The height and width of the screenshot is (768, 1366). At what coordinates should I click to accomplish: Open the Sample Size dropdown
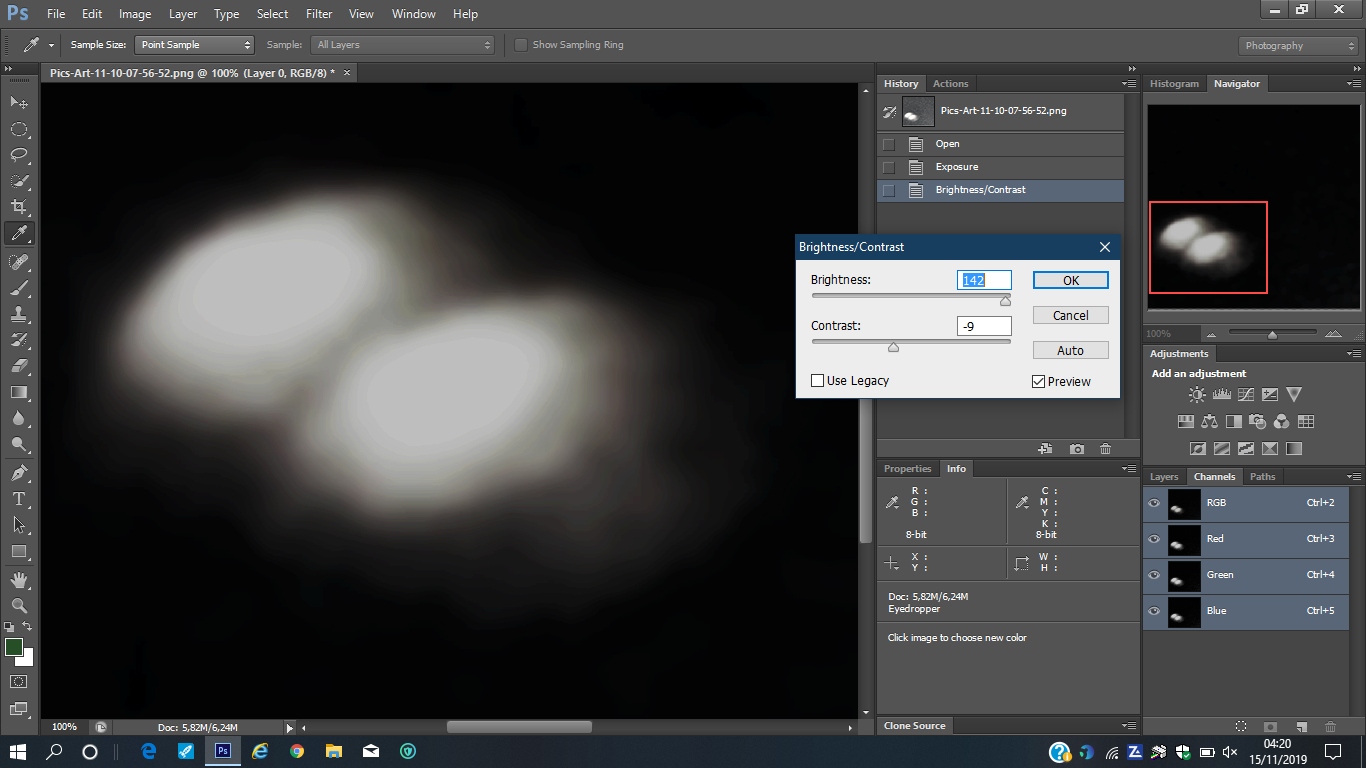click(195, 45)
